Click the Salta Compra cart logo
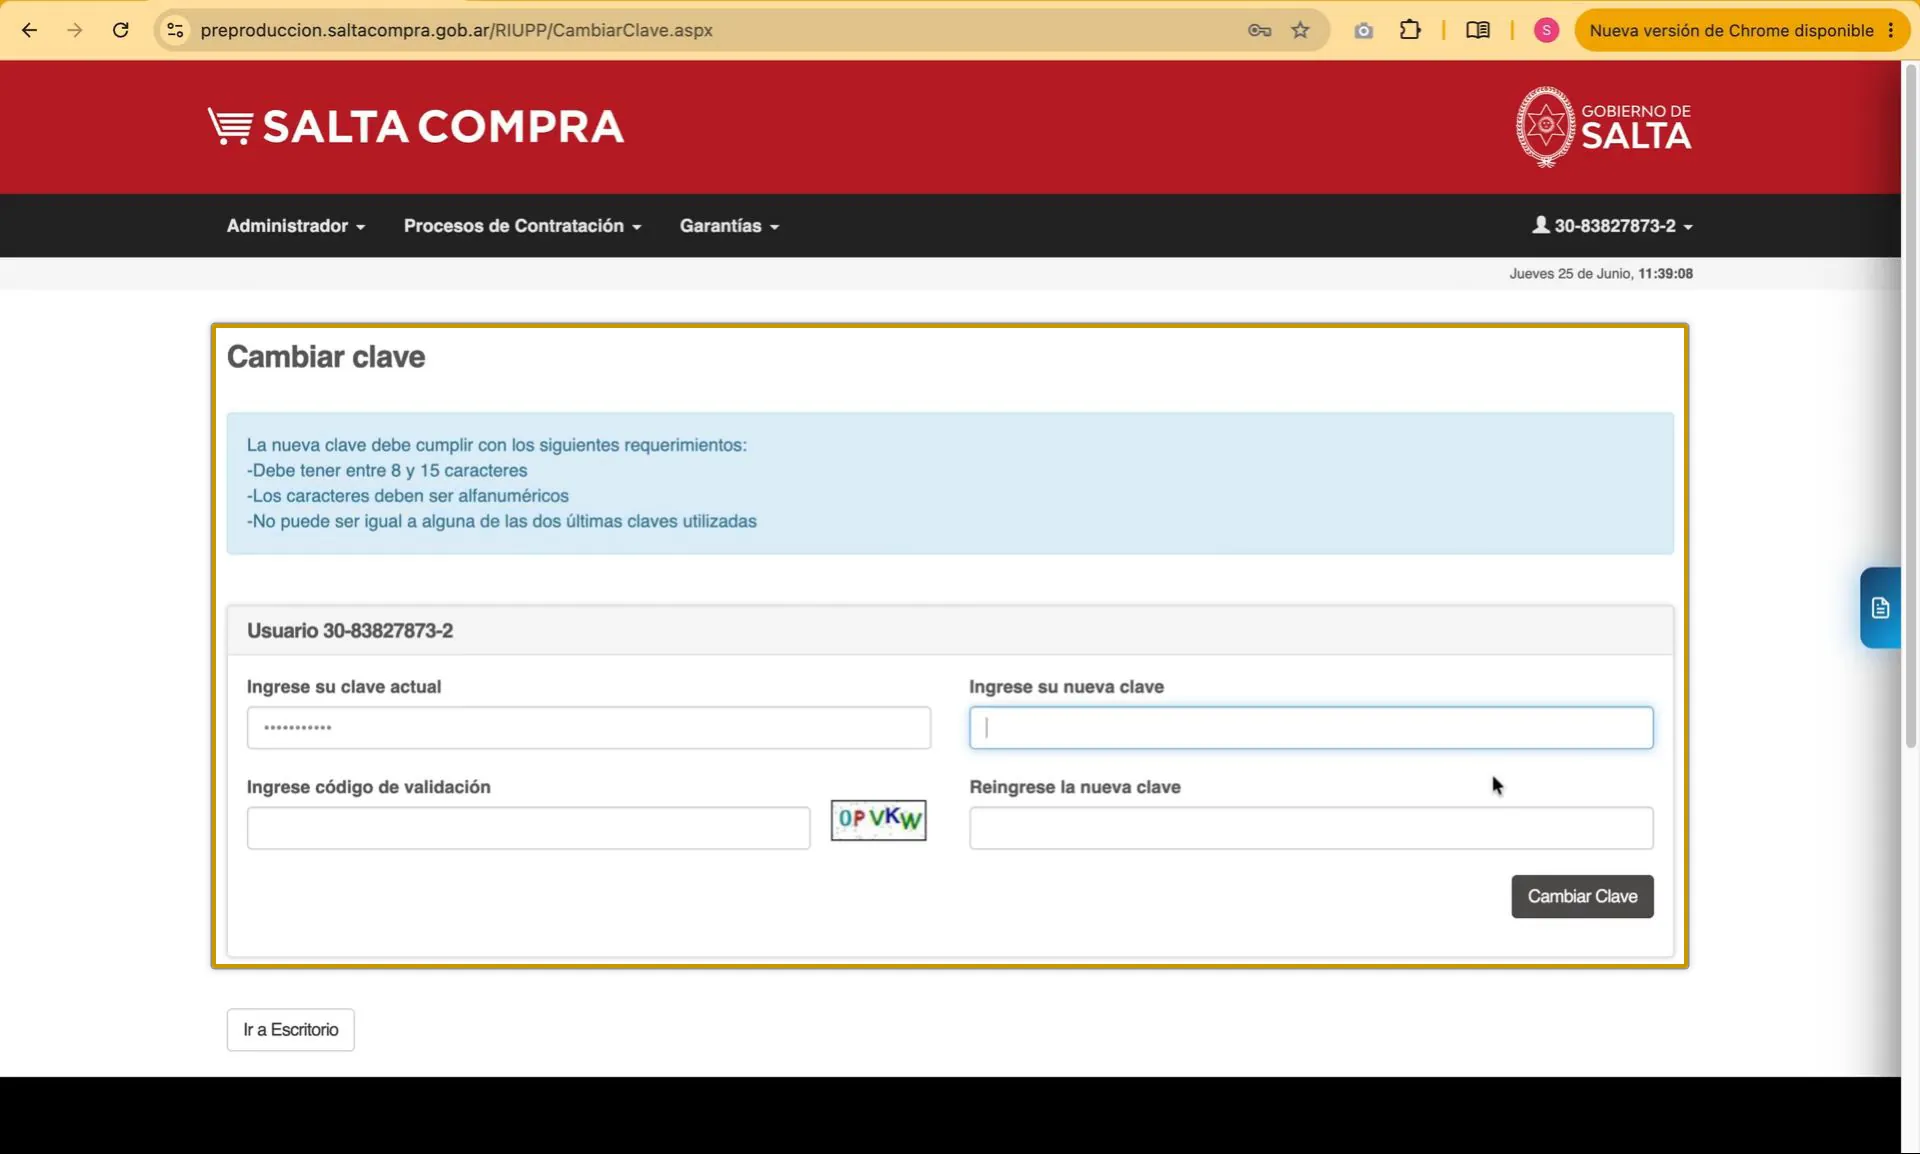 coord(416,127)
